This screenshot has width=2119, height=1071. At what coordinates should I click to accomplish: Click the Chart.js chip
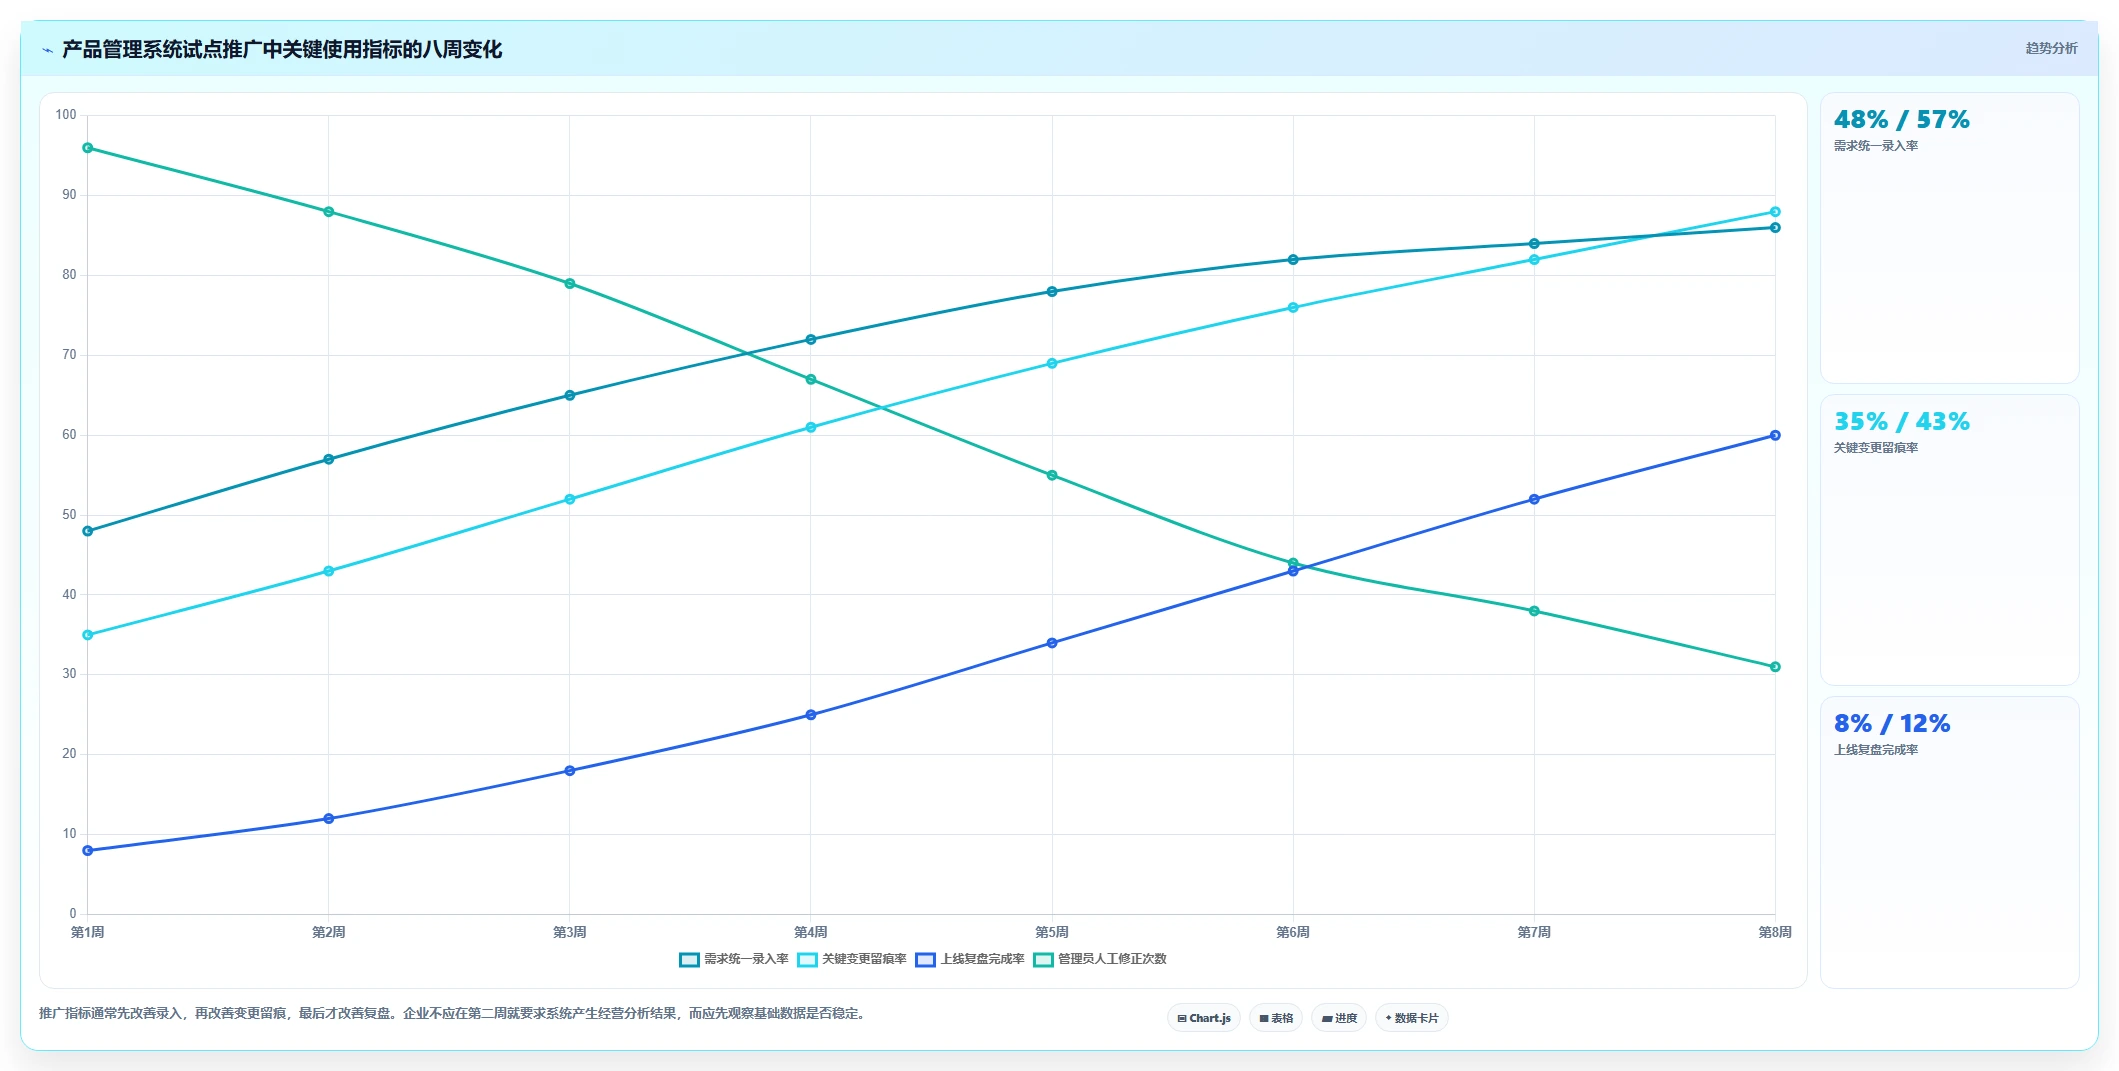click(x=1204, y=1018)
